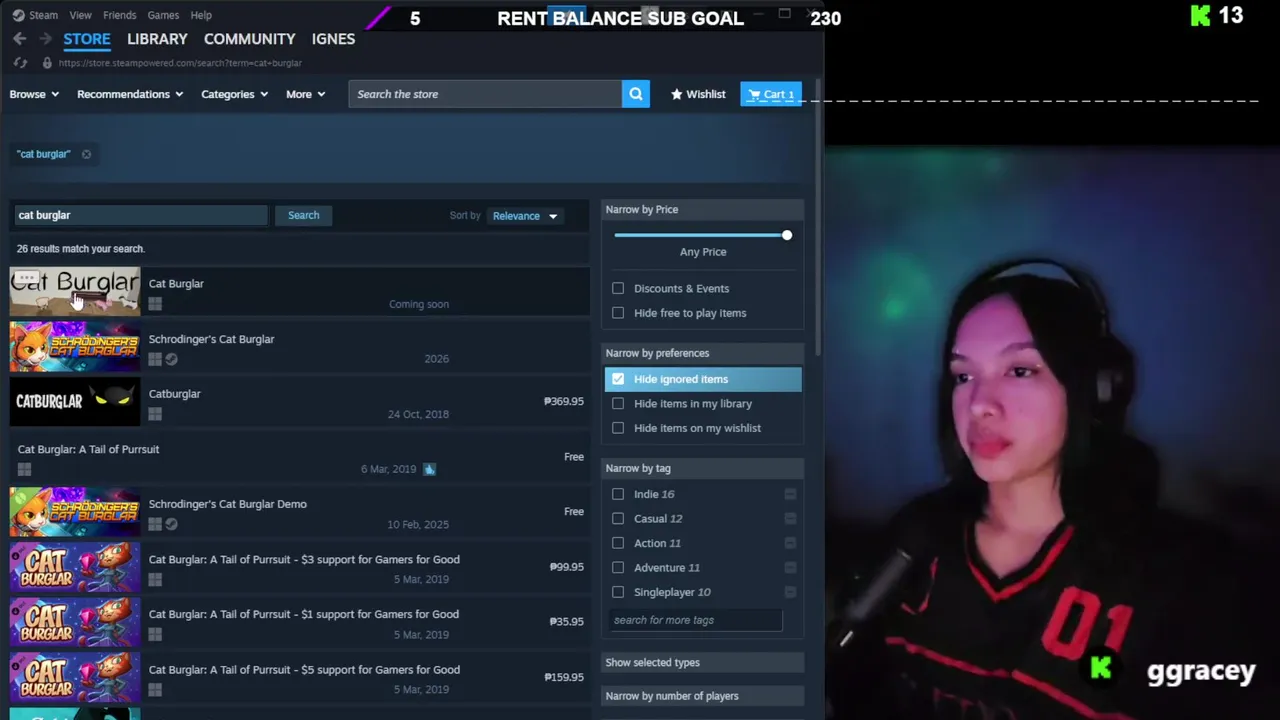The width and height of the screenshot is (1280, 720).
Task: Expand Narrow by number of players
Action: (702, 696)
